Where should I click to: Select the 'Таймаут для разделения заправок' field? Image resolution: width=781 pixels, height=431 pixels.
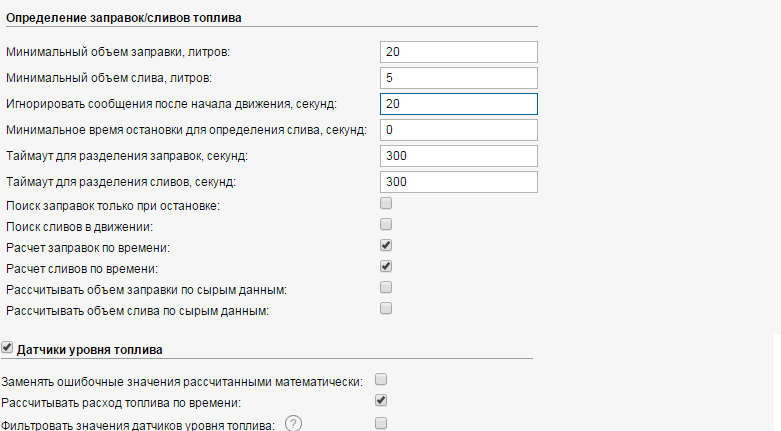[459, 156]
